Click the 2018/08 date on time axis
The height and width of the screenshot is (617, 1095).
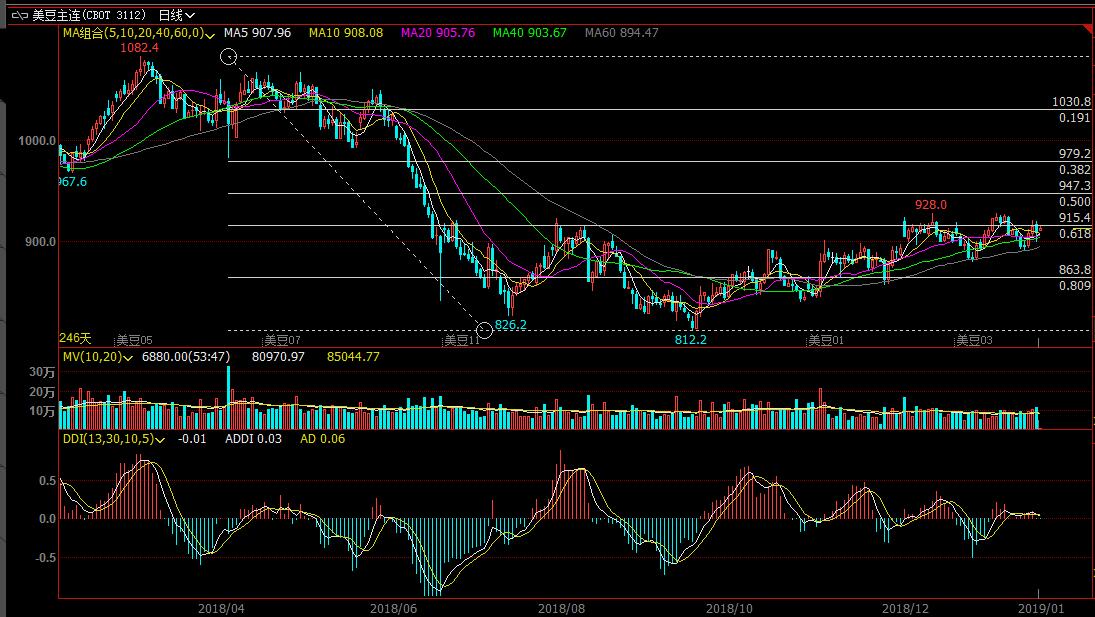tap(559, 607)
